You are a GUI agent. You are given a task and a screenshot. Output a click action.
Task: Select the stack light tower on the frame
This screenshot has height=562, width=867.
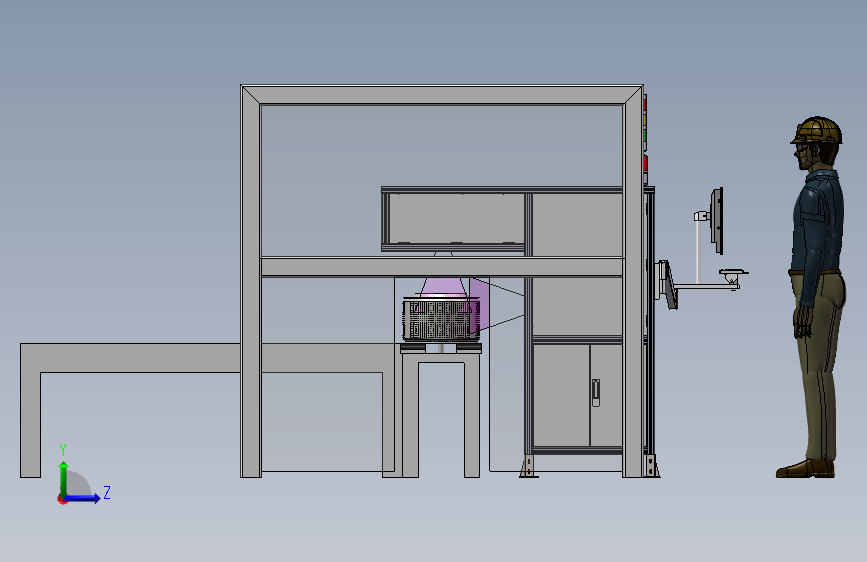pos(645,139)
